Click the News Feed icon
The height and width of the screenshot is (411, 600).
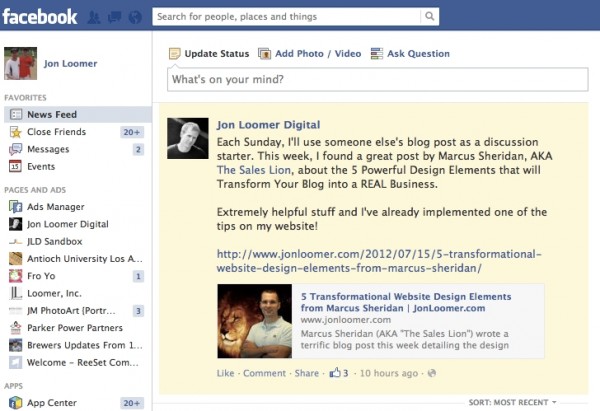coord(16,114)
